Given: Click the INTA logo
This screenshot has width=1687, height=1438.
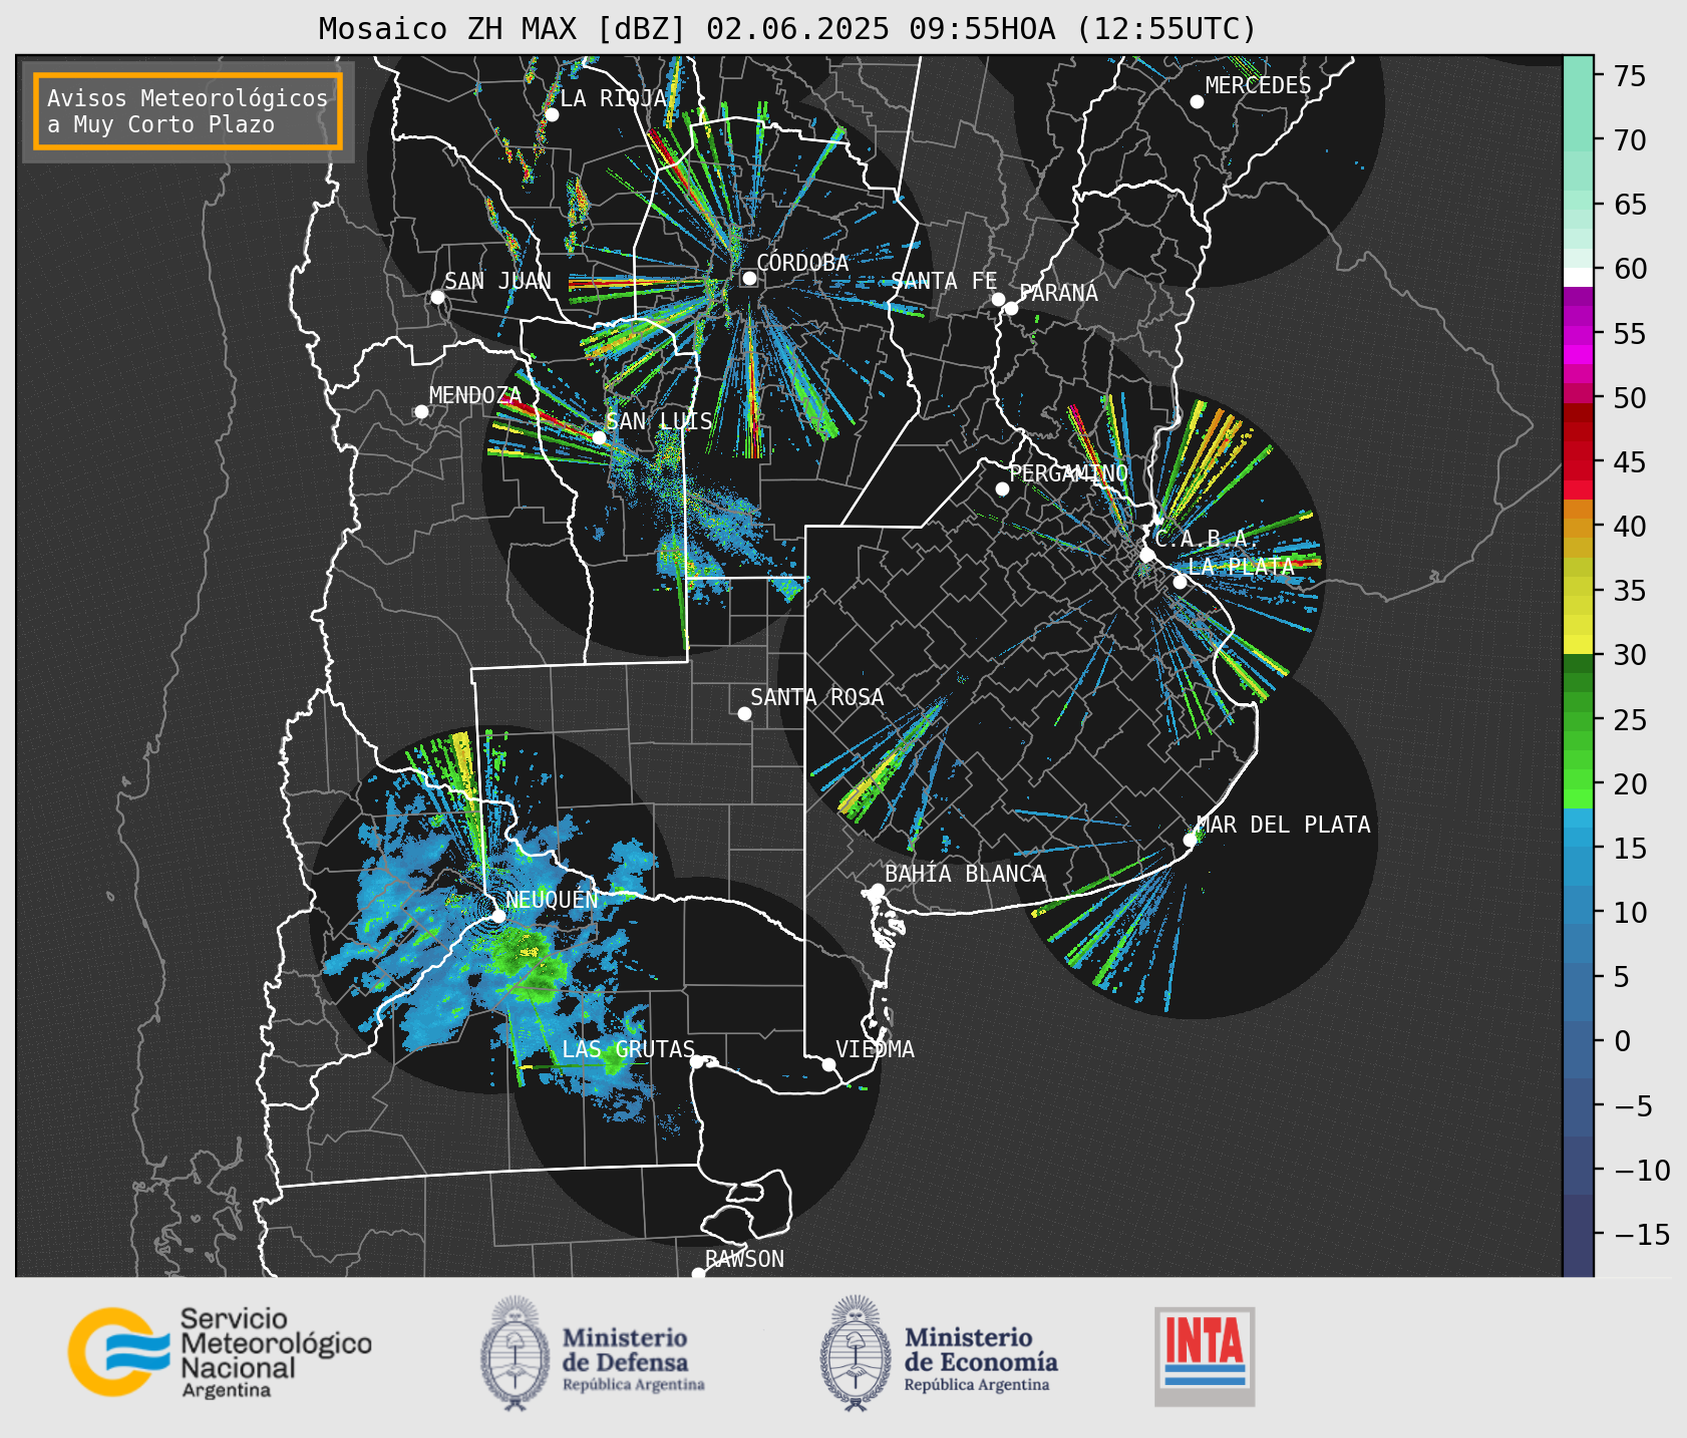Looking at the screenshot, I should 1205,1356.
